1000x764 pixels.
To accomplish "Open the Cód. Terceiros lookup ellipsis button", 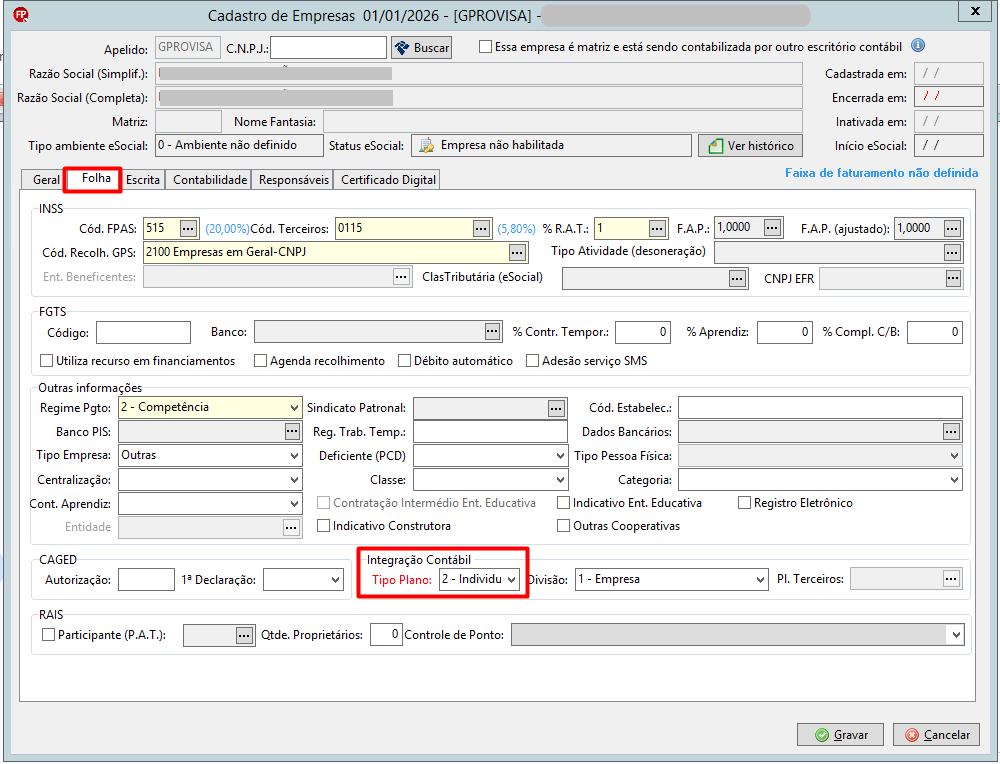I will [482, 228].
